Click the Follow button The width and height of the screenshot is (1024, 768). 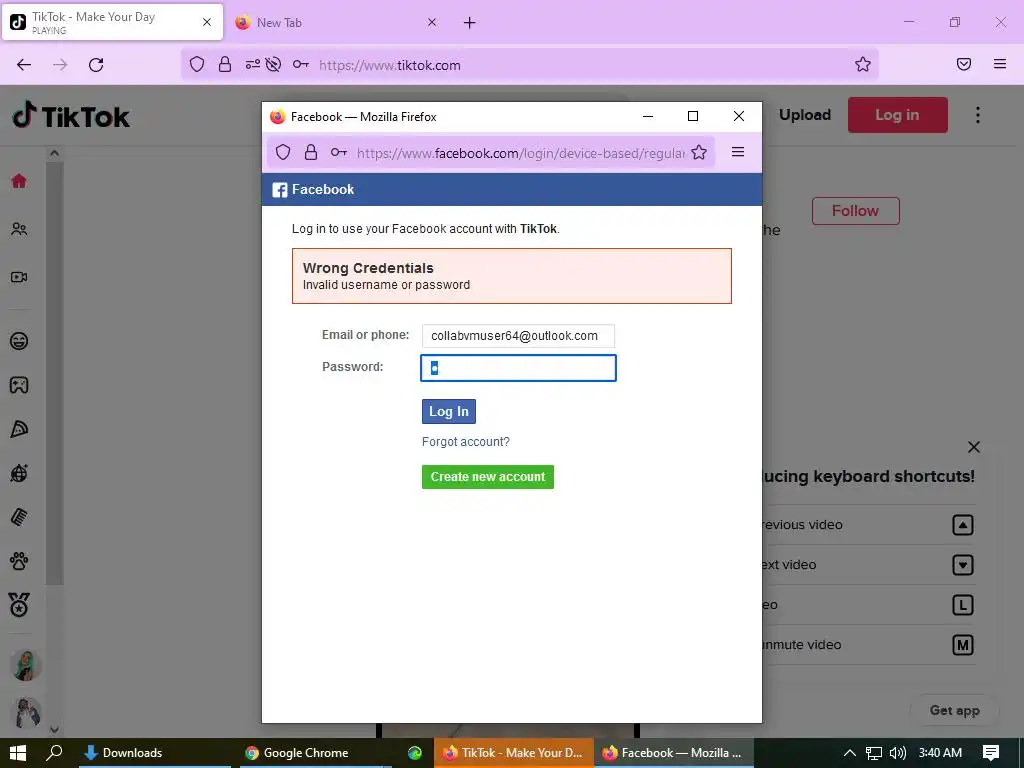(856, 211)
